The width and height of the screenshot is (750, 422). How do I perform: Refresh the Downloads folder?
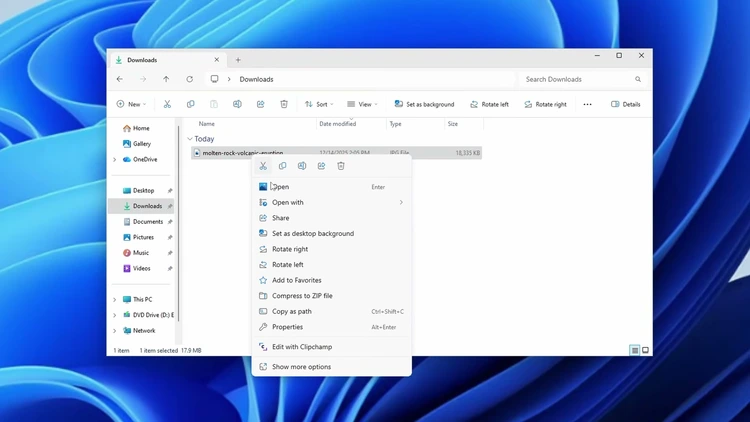pos(189,79)
